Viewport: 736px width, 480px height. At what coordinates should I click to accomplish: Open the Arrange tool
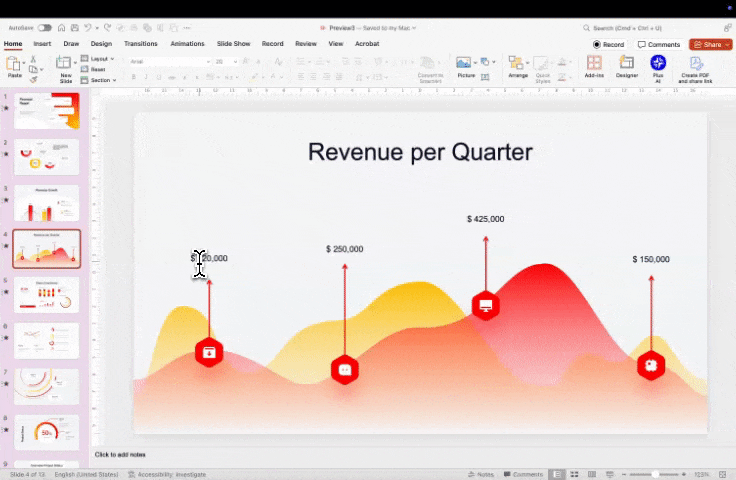[517, 65]
